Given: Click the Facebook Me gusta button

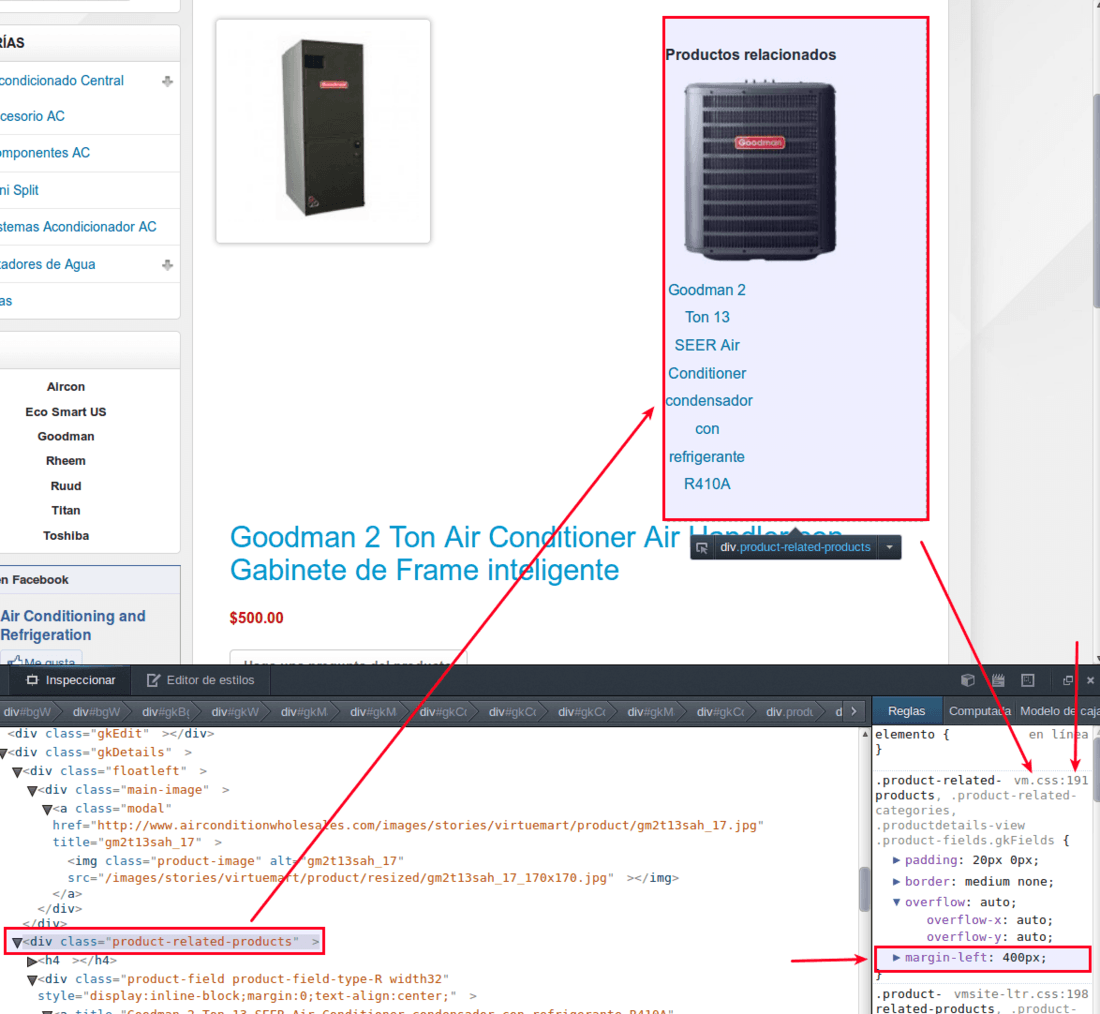Looking at the screenshot, I should [42, 660].
